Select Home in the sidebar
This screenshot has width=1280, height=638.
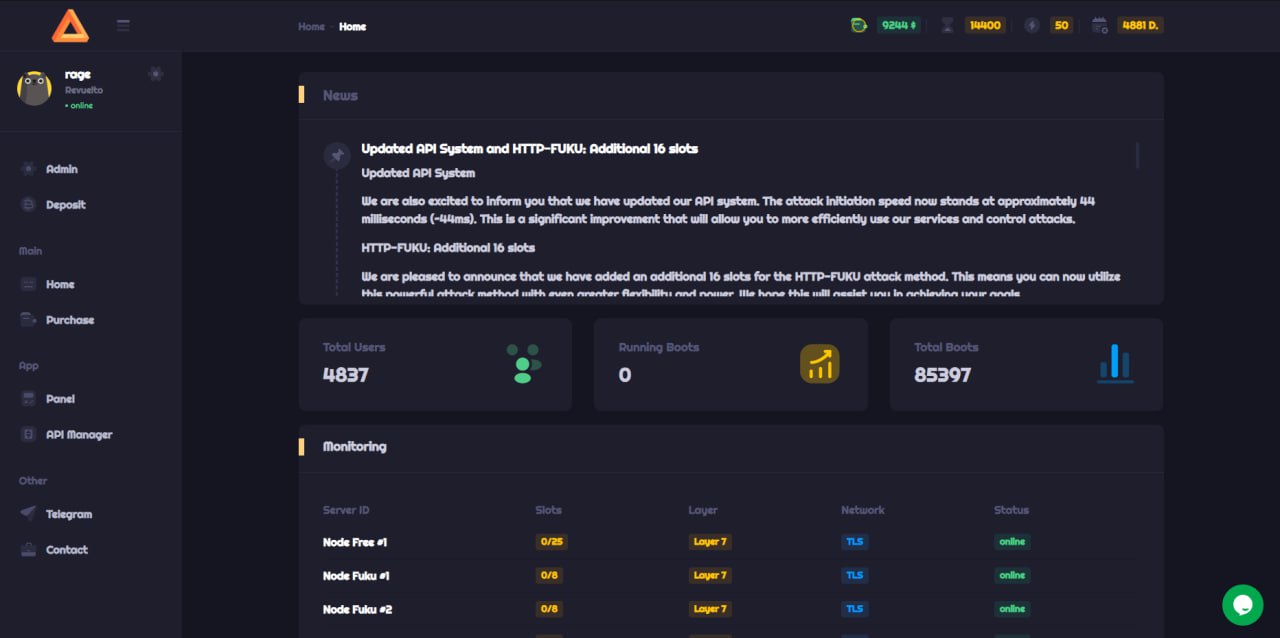pyautogui.click(x=60, y=284)
